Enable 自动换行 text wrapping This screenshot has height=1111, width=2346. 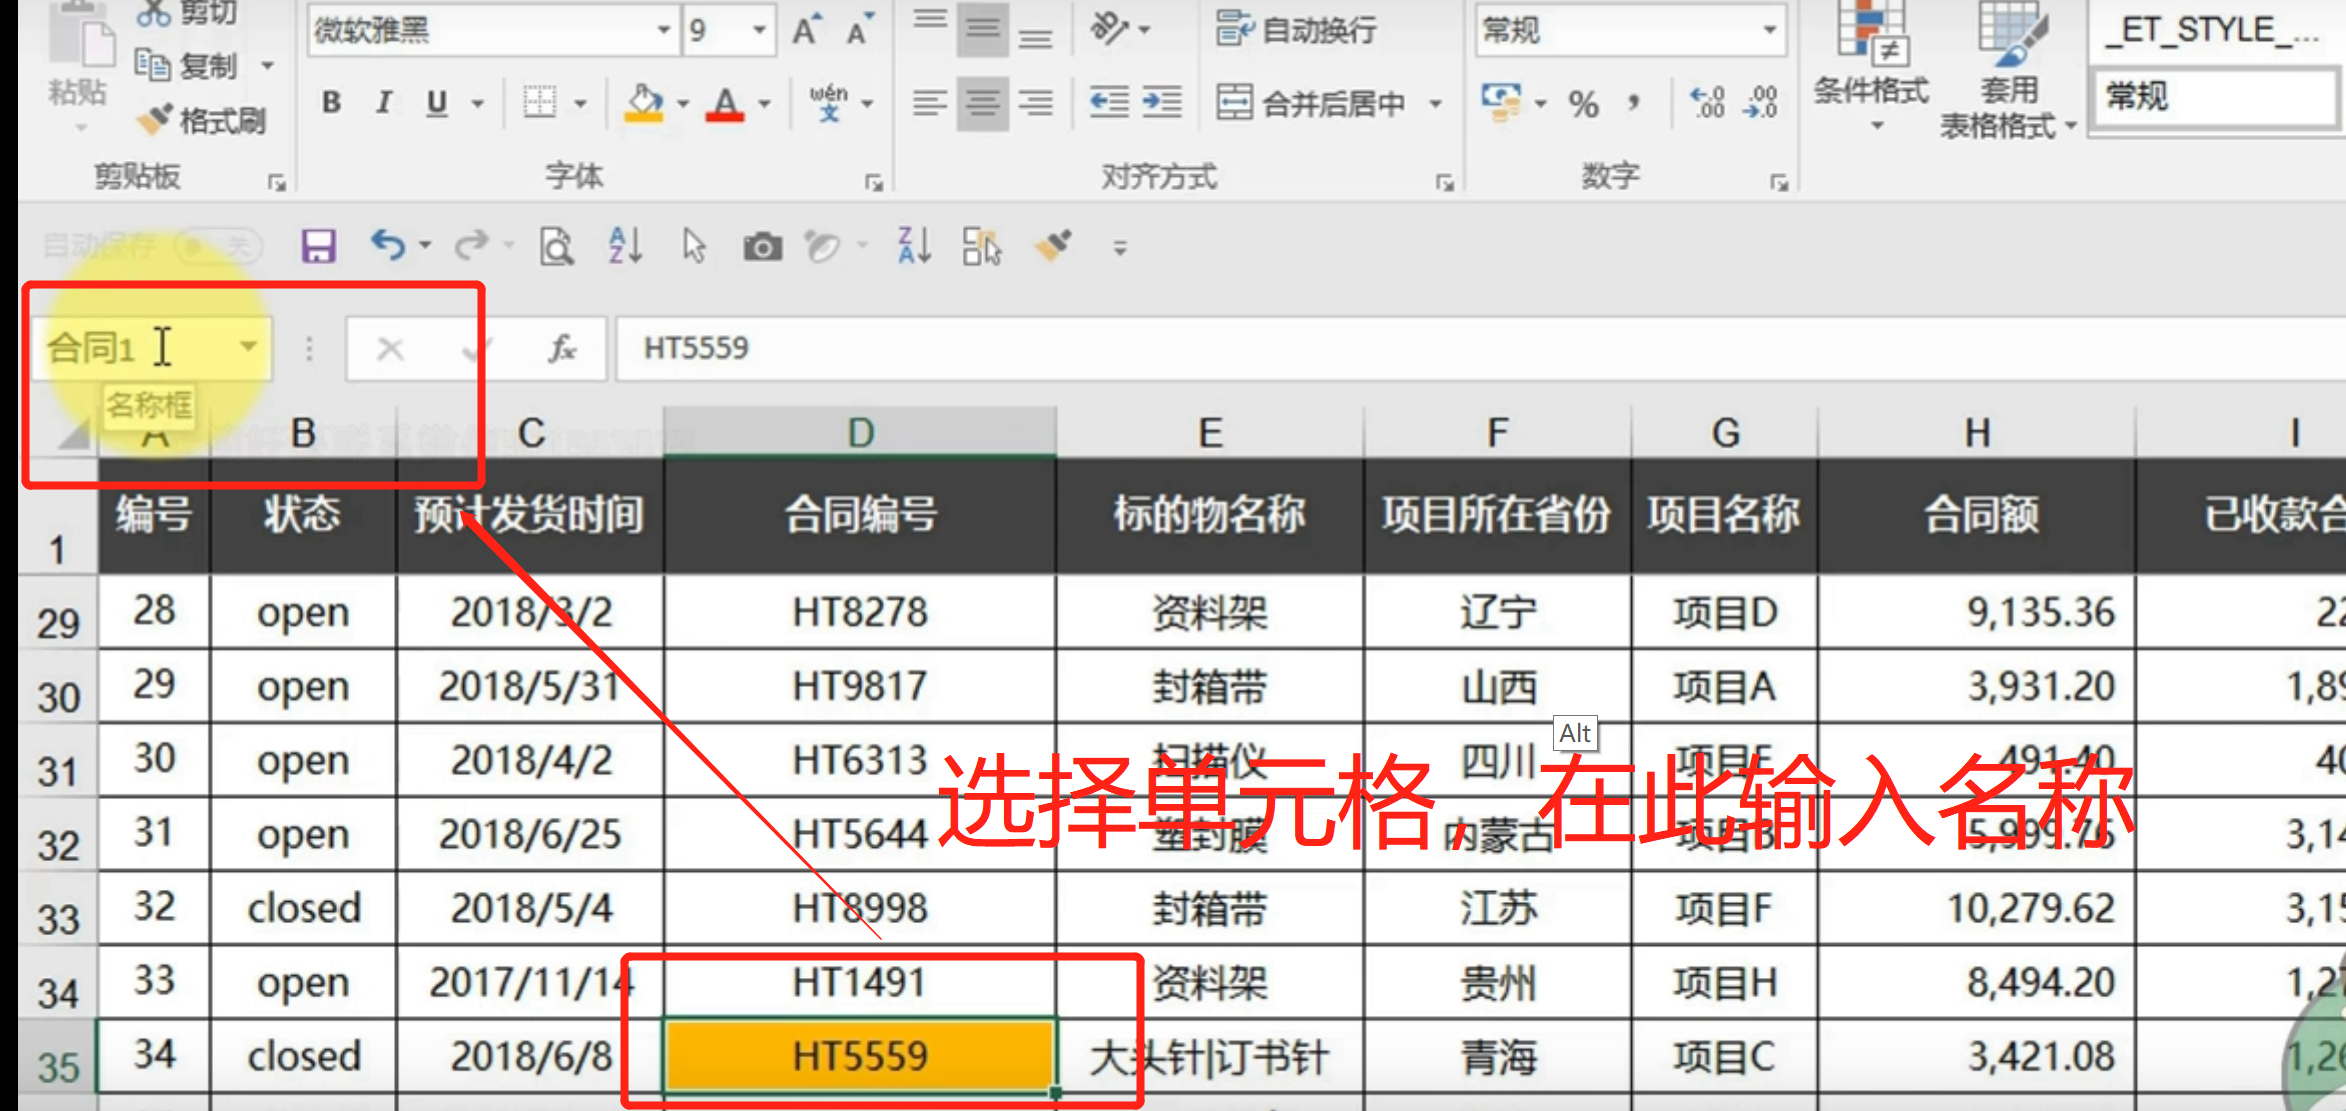1296,30
